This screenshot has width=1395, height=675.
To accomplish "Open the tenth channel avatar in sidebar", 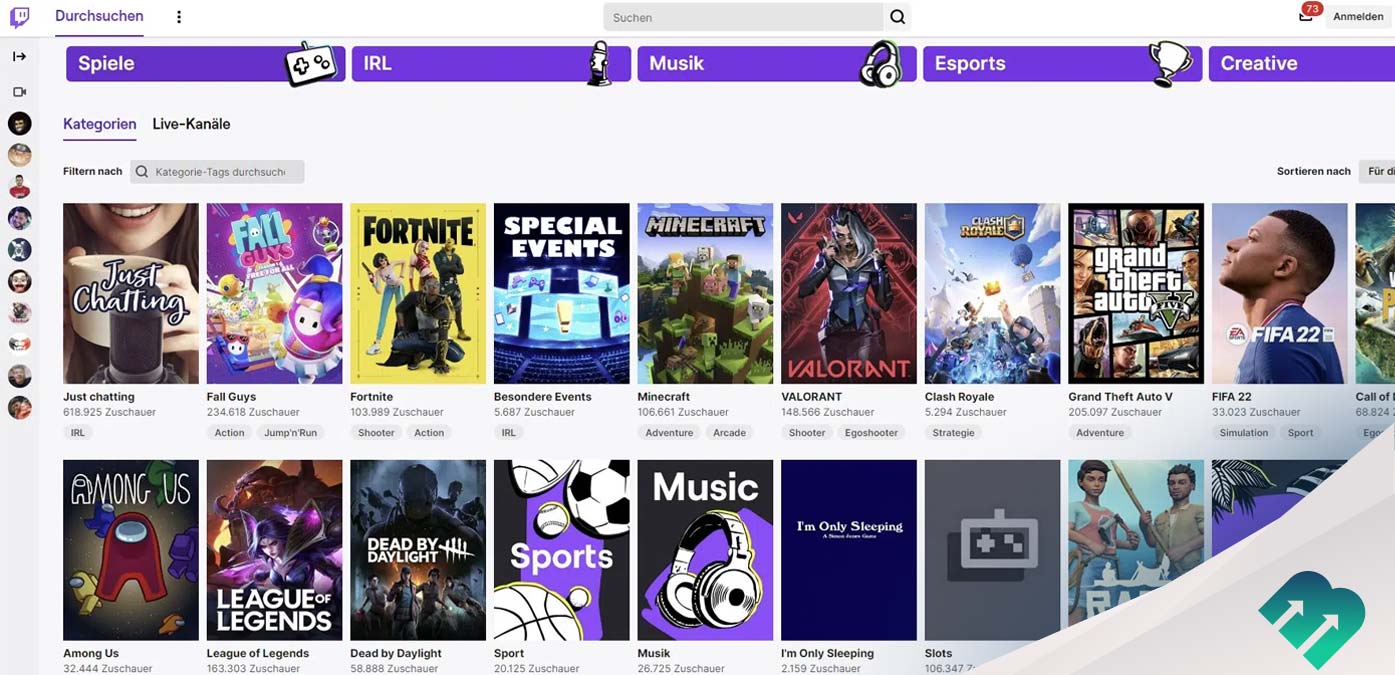I will [x=20, y=408].
